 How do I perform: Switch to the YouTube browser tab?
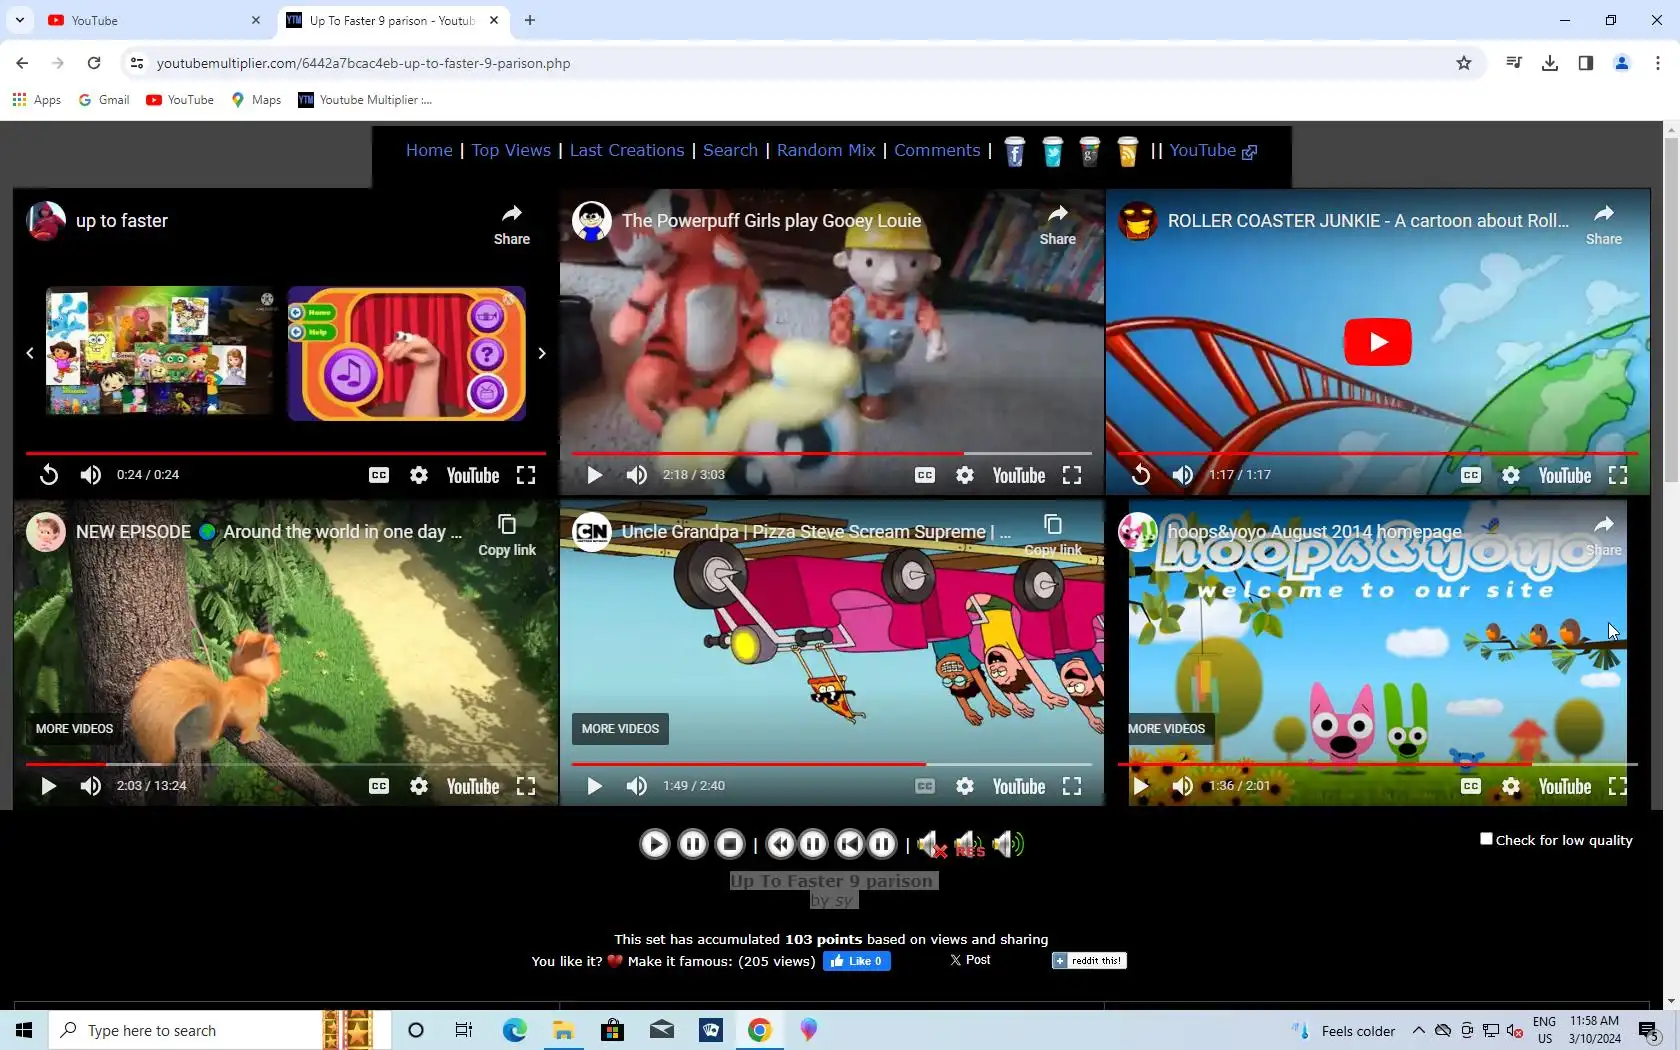tap(154, 20)
